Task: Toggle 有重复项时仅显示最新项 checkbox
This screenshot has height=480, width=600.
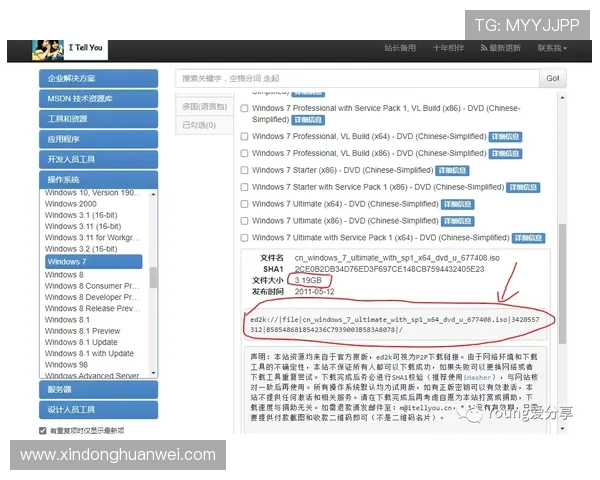Action: (42, 431)
